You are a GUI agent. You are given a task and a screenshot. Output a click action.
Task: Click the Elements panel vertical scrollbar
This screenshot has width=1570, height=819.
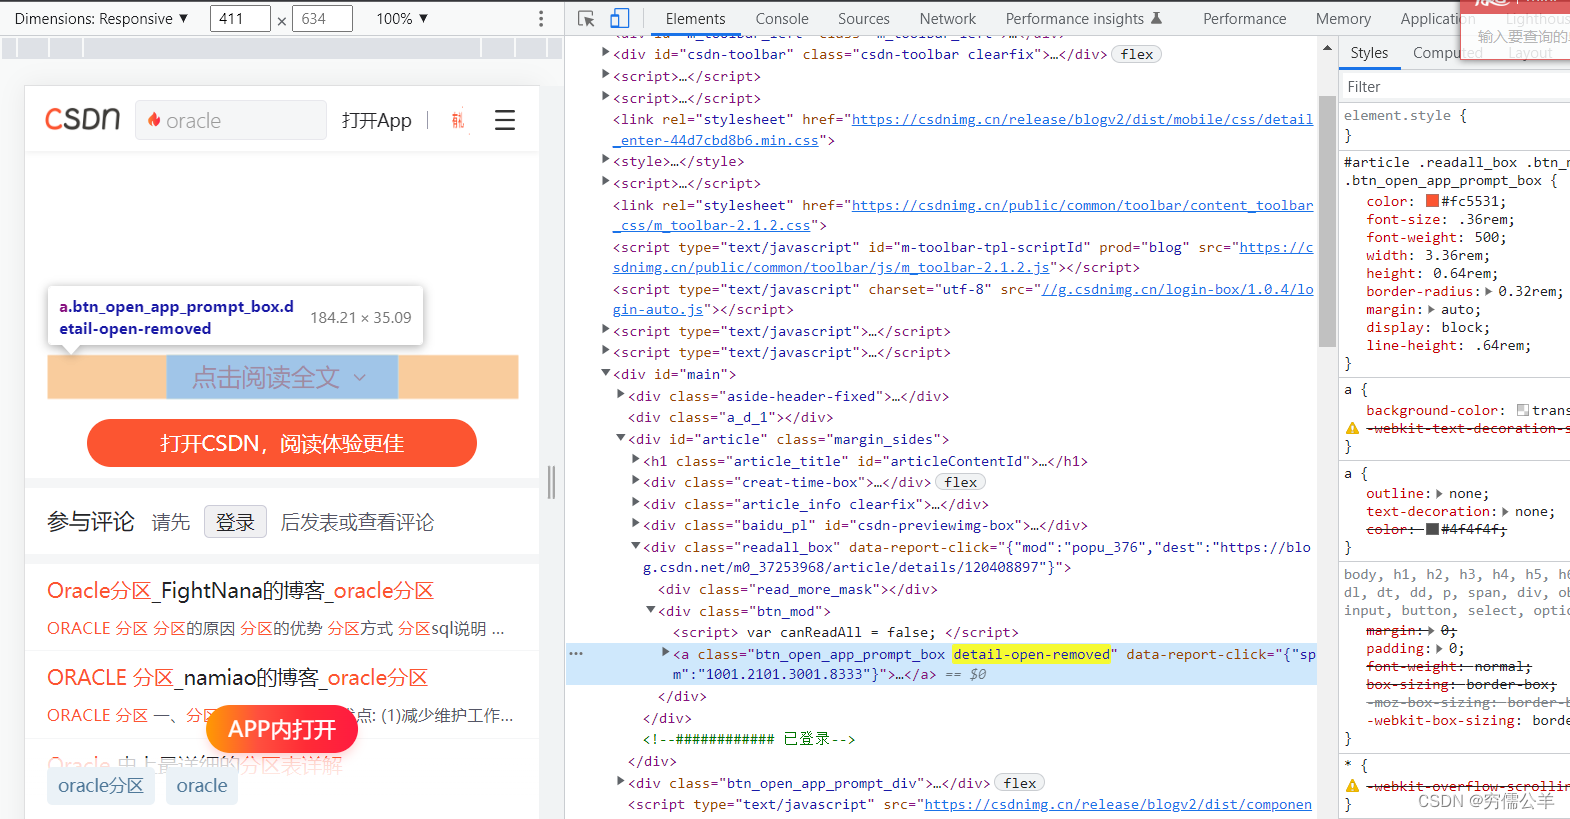(x=1327, y=222)
